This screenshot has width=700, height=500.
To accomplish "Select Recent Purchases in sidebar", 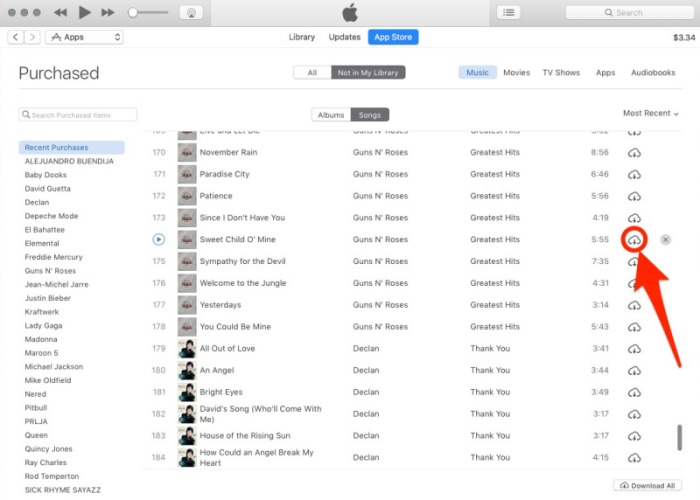I will [71, 147].
